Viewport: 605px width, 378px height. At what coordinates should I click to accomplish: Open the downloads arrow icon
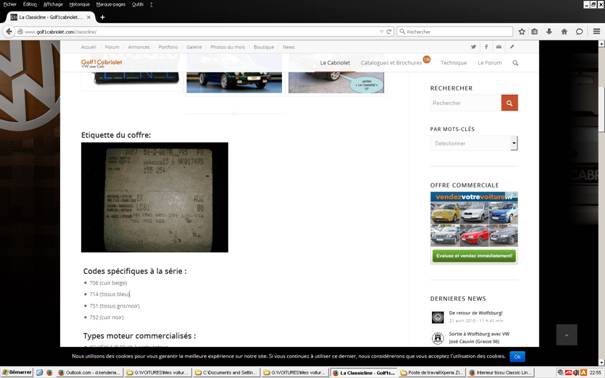(549, 32)
